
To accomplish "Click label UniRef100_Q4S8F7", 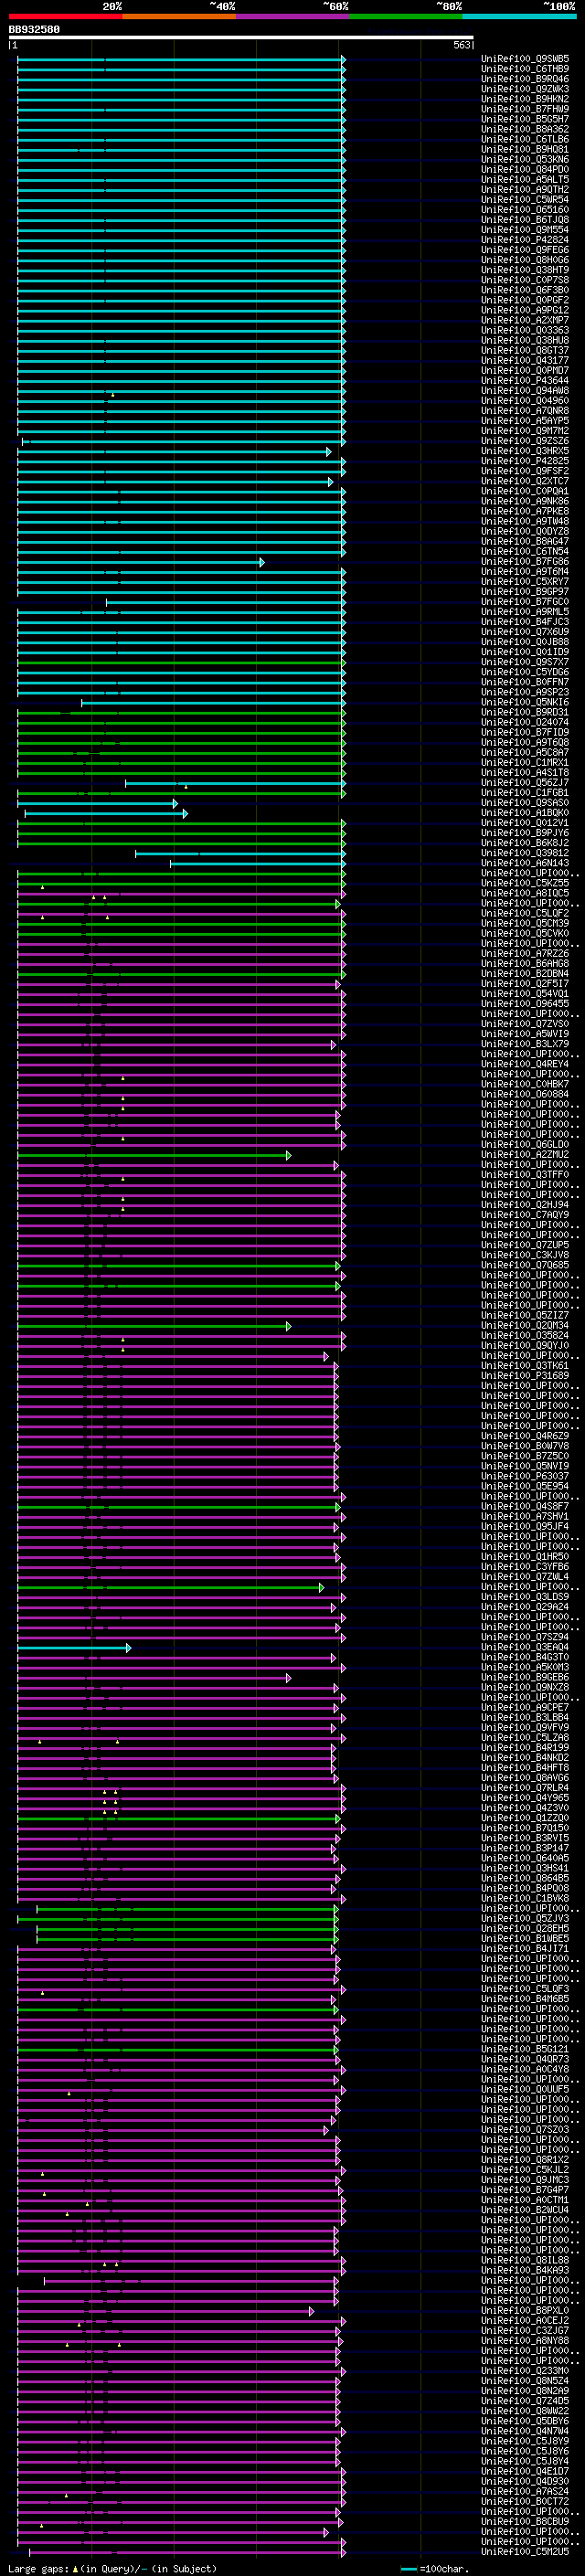I will tap(525, 1506).
